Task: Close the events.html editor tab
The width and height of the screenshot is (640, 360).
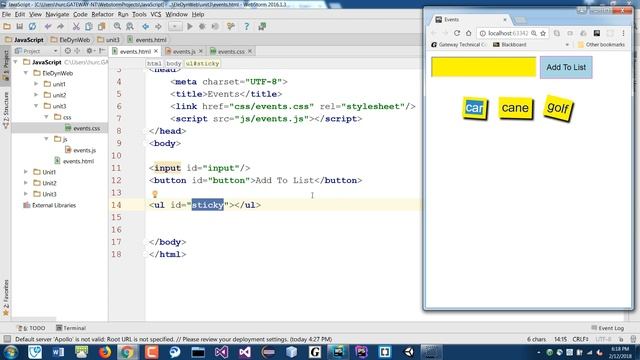Action: (156, 51)
